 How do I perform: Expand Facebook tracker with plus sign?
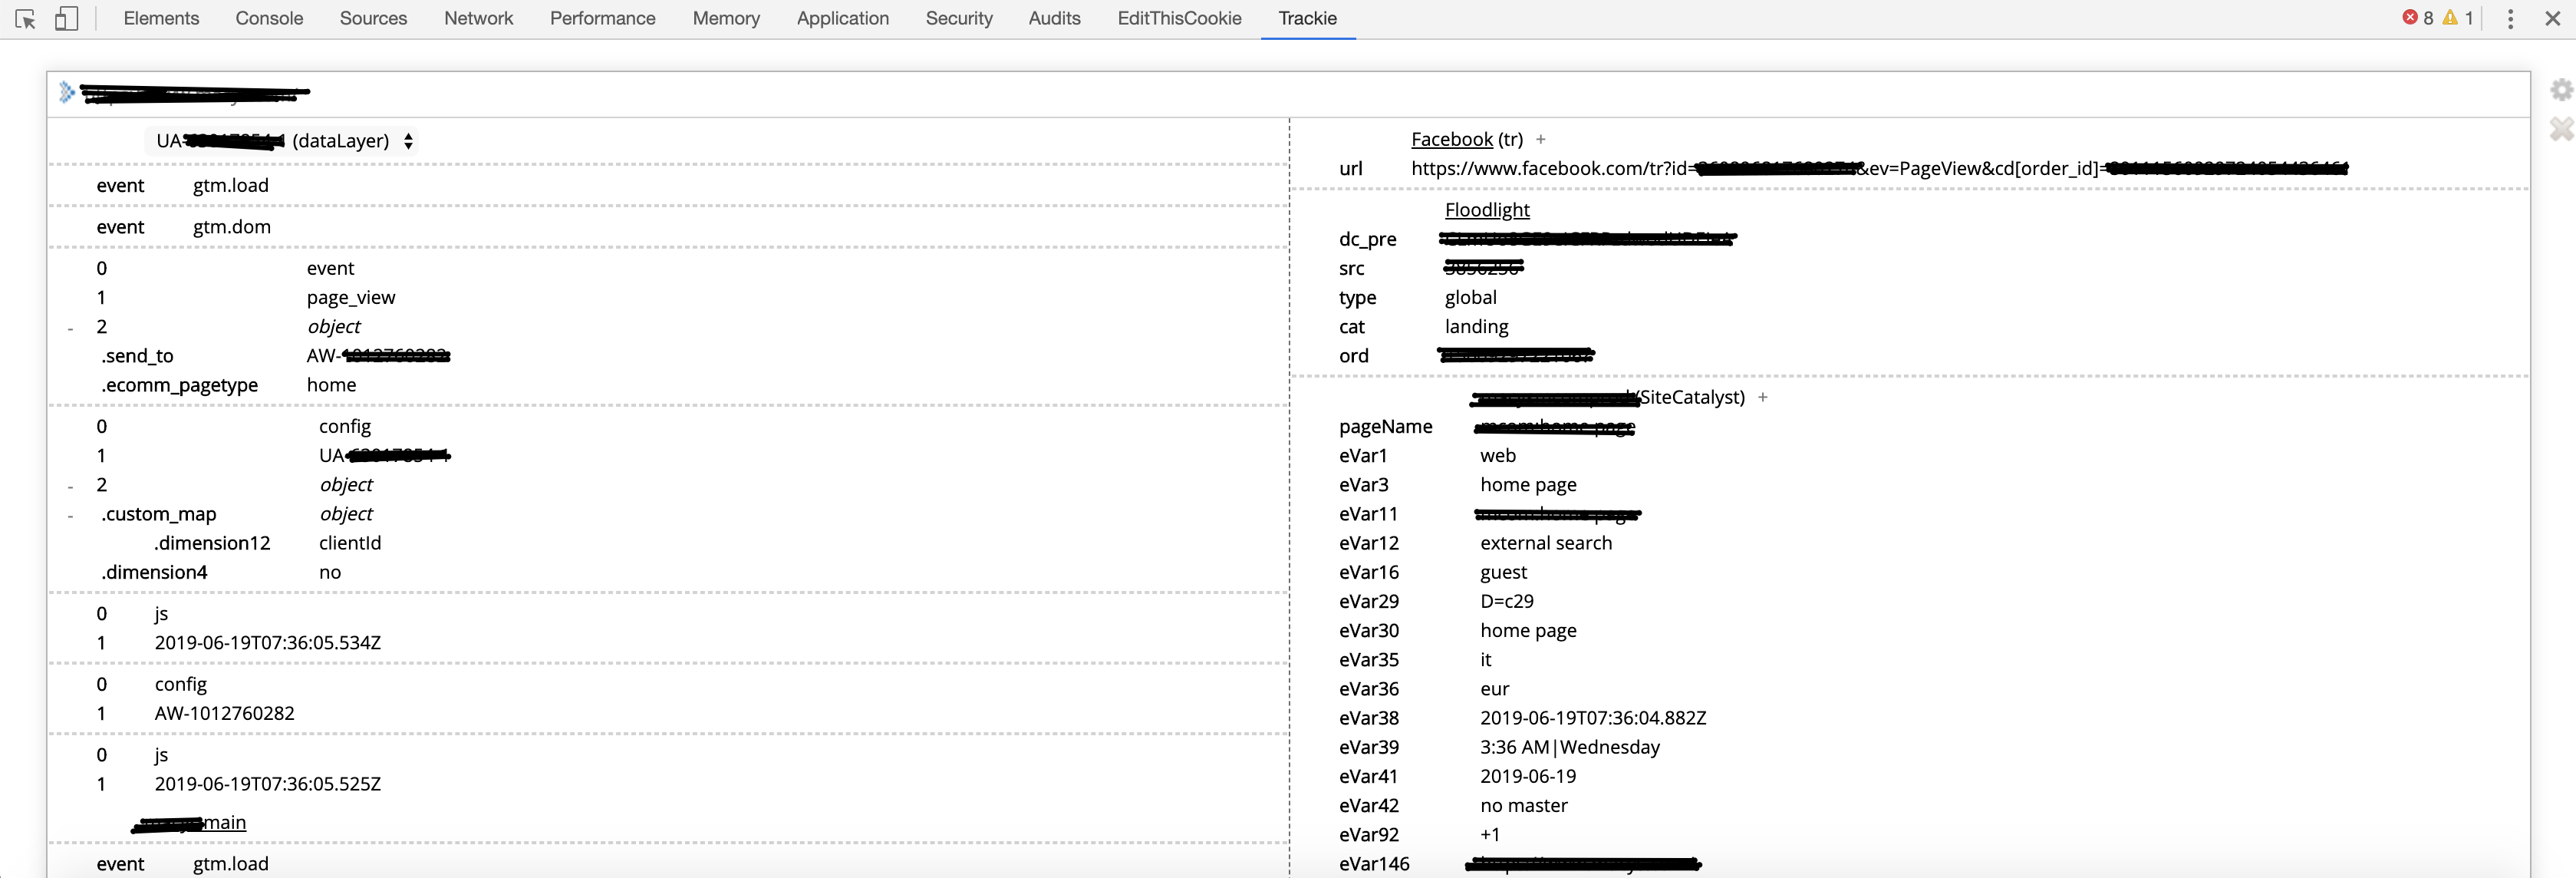[x=1540, y=139]
